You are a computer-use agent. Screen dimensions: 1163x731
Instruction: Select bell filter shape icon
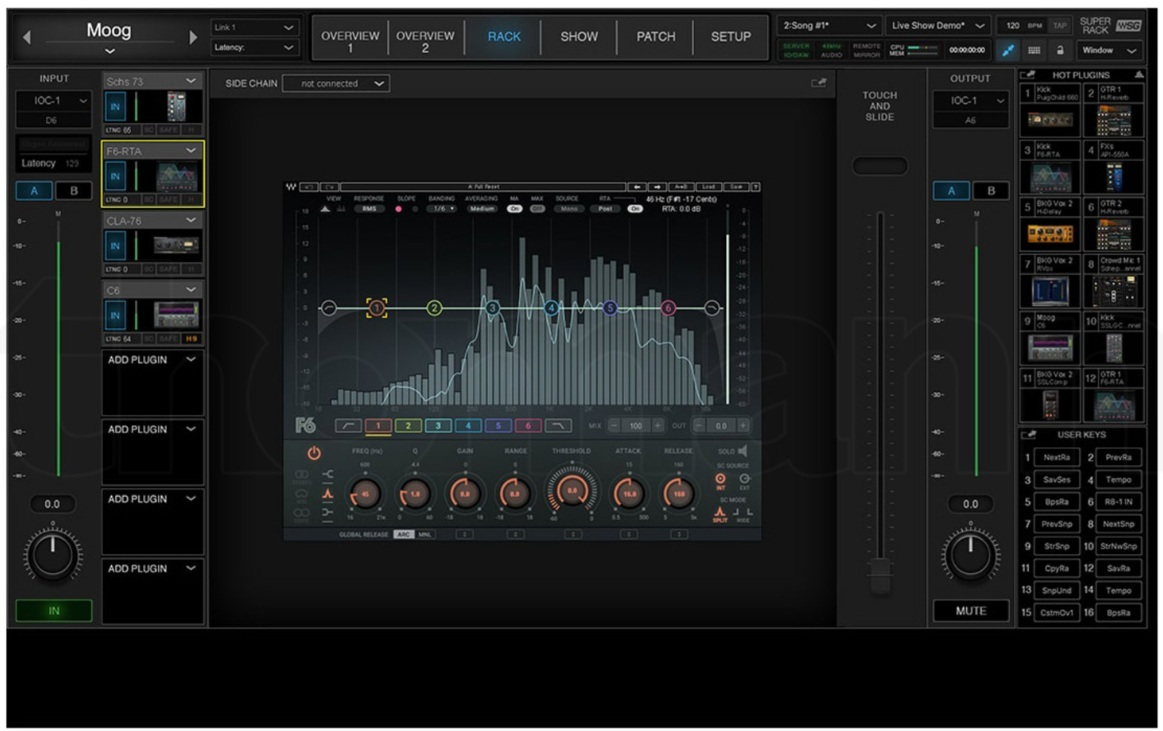pyautogui.click(x=327, y=494)
